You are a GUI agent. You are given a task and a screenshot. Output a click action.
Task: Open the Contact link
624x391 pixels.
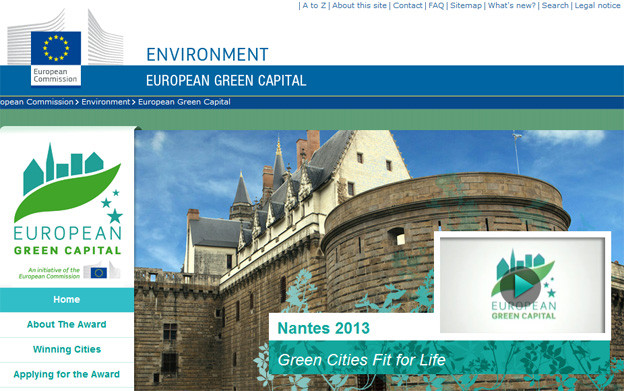pyautogui.click(x=408, y=6)
